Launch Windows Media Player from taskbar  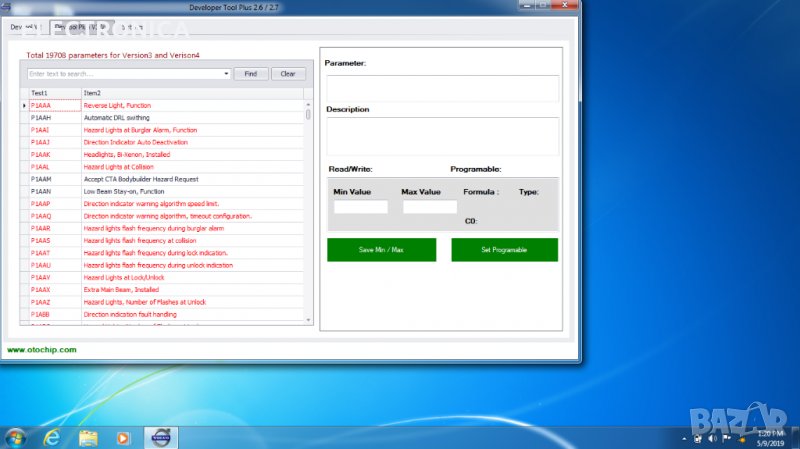124,437
